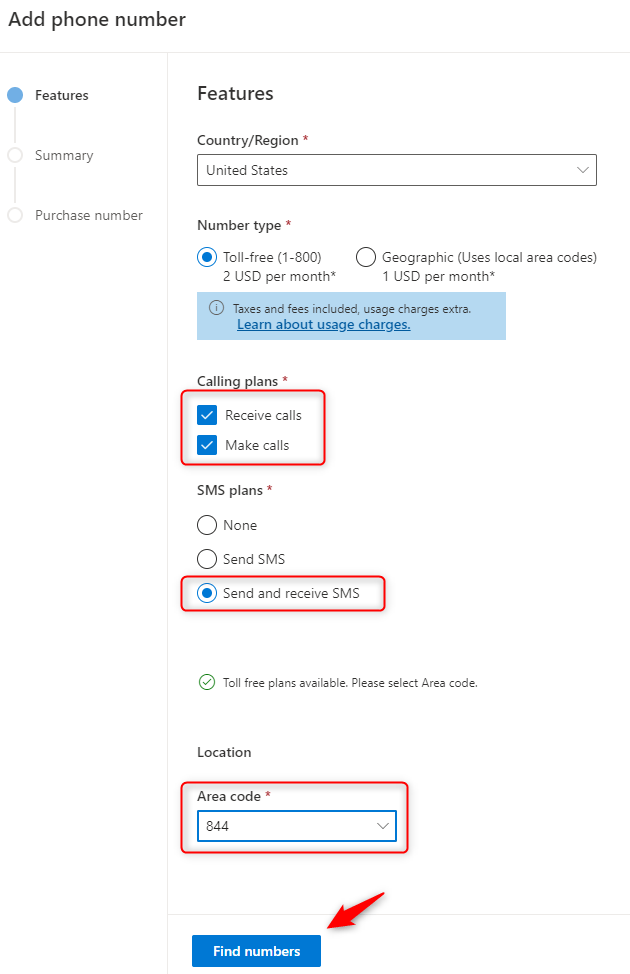Open the Purchase number step
The image size is (630, 974).
89,215
